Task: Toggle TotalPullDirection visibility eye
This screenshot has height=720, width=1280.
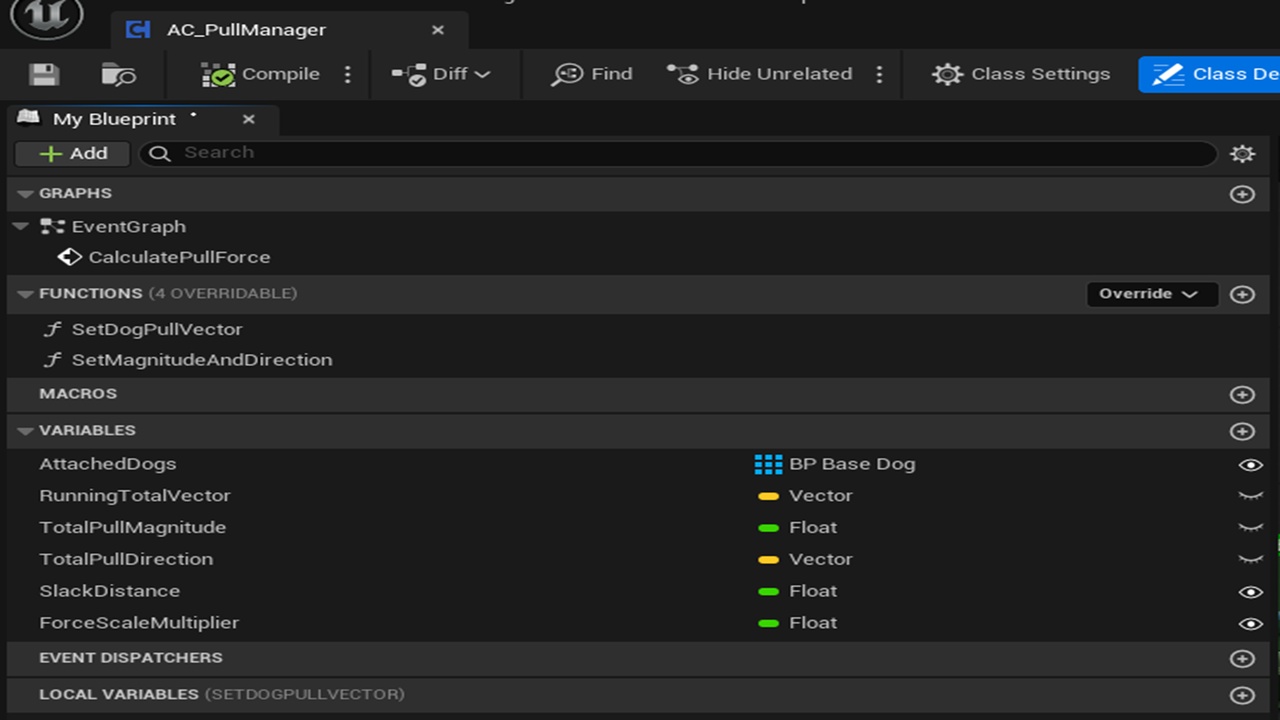Action: pos(1250,560)
